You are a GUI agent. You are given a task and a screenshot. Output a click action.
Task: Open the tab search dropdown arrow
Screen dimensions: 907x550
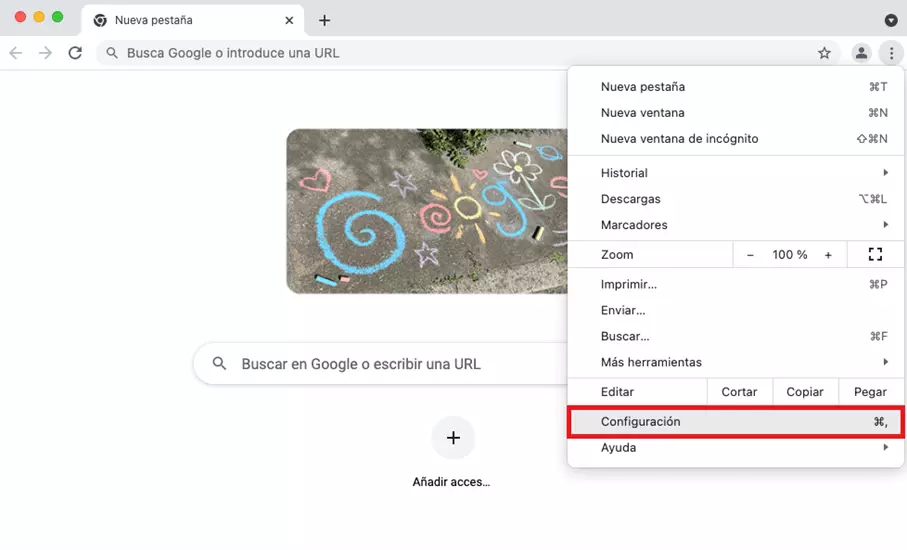(891, 20)
